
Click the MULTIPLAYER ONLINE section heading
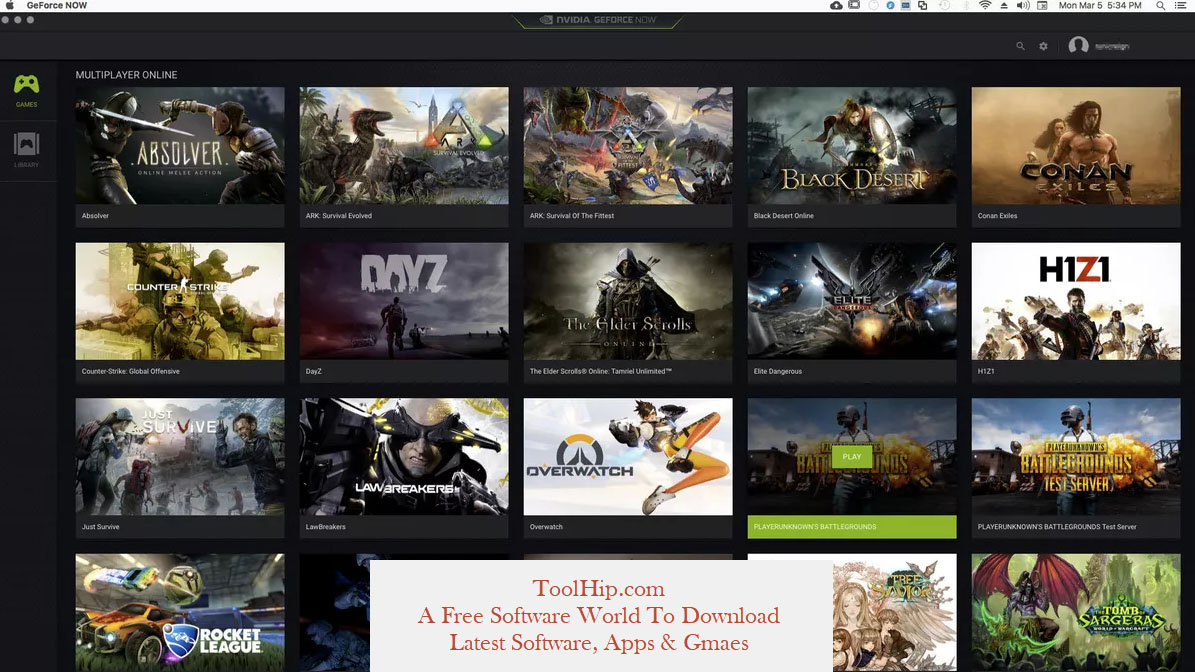tap(127, 75)
